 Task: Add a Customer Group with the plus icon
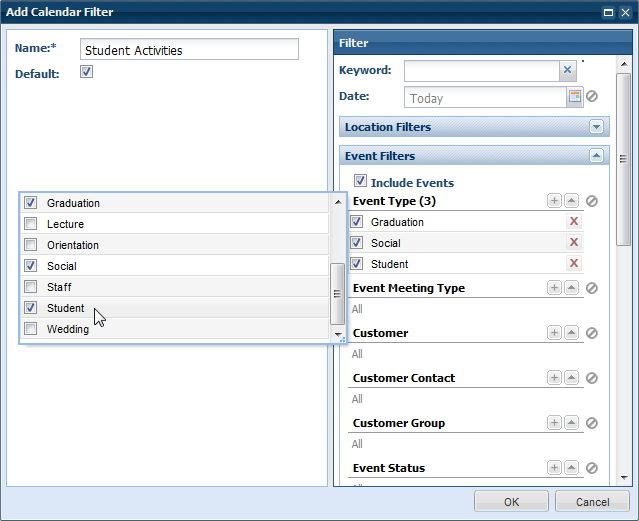click(x=554, y=423)
